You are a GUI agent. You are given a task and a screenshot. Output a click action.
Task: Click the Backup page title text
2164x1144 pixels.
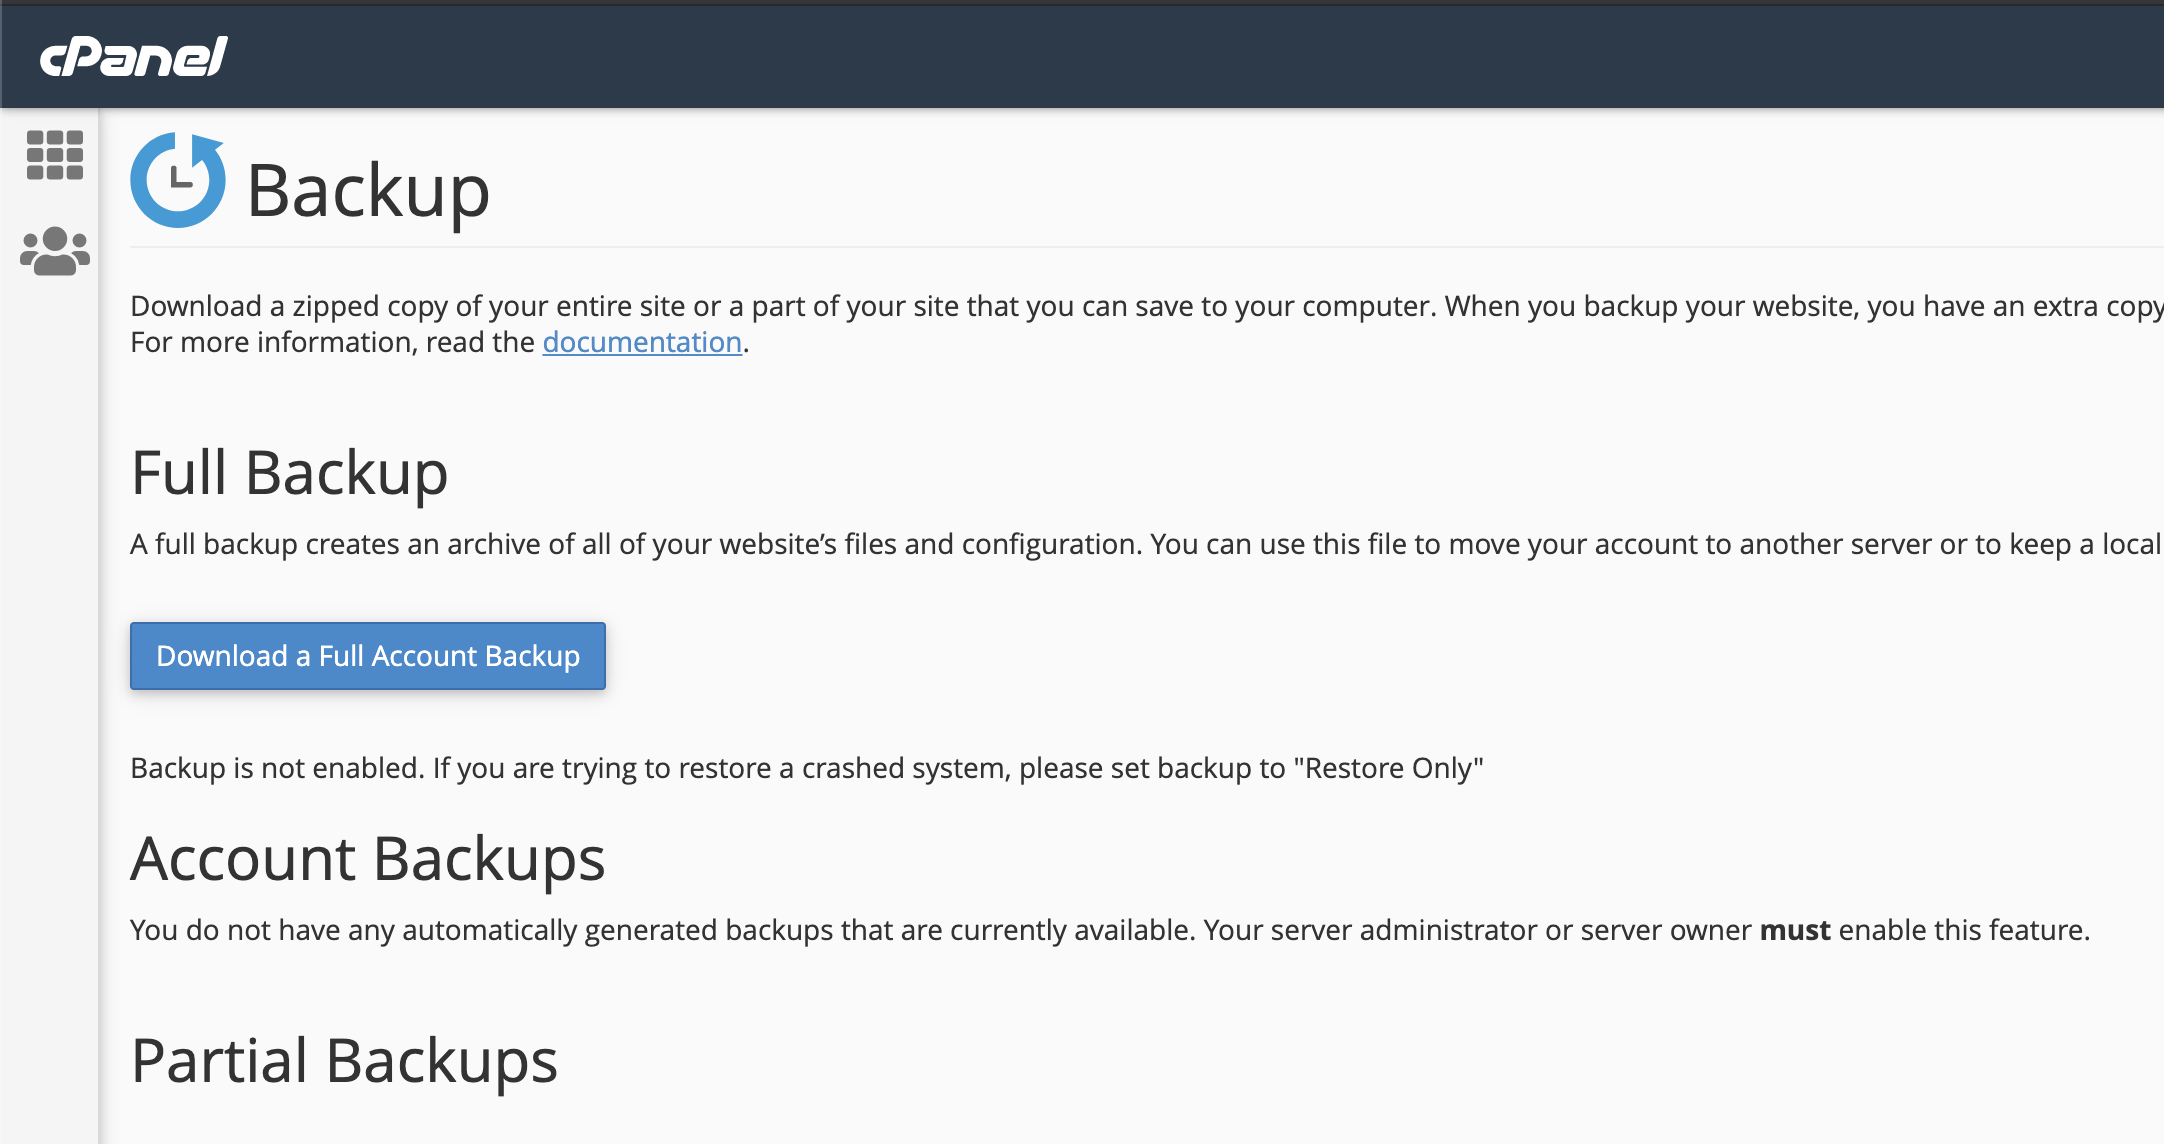(368, 190)
